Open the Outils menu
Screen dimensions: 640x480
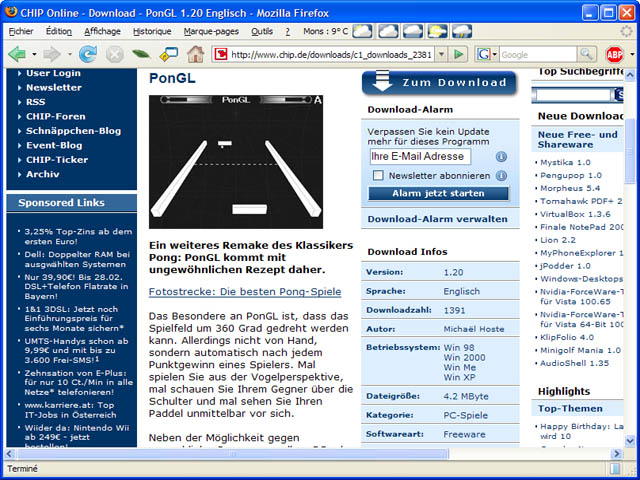[262, 31]
